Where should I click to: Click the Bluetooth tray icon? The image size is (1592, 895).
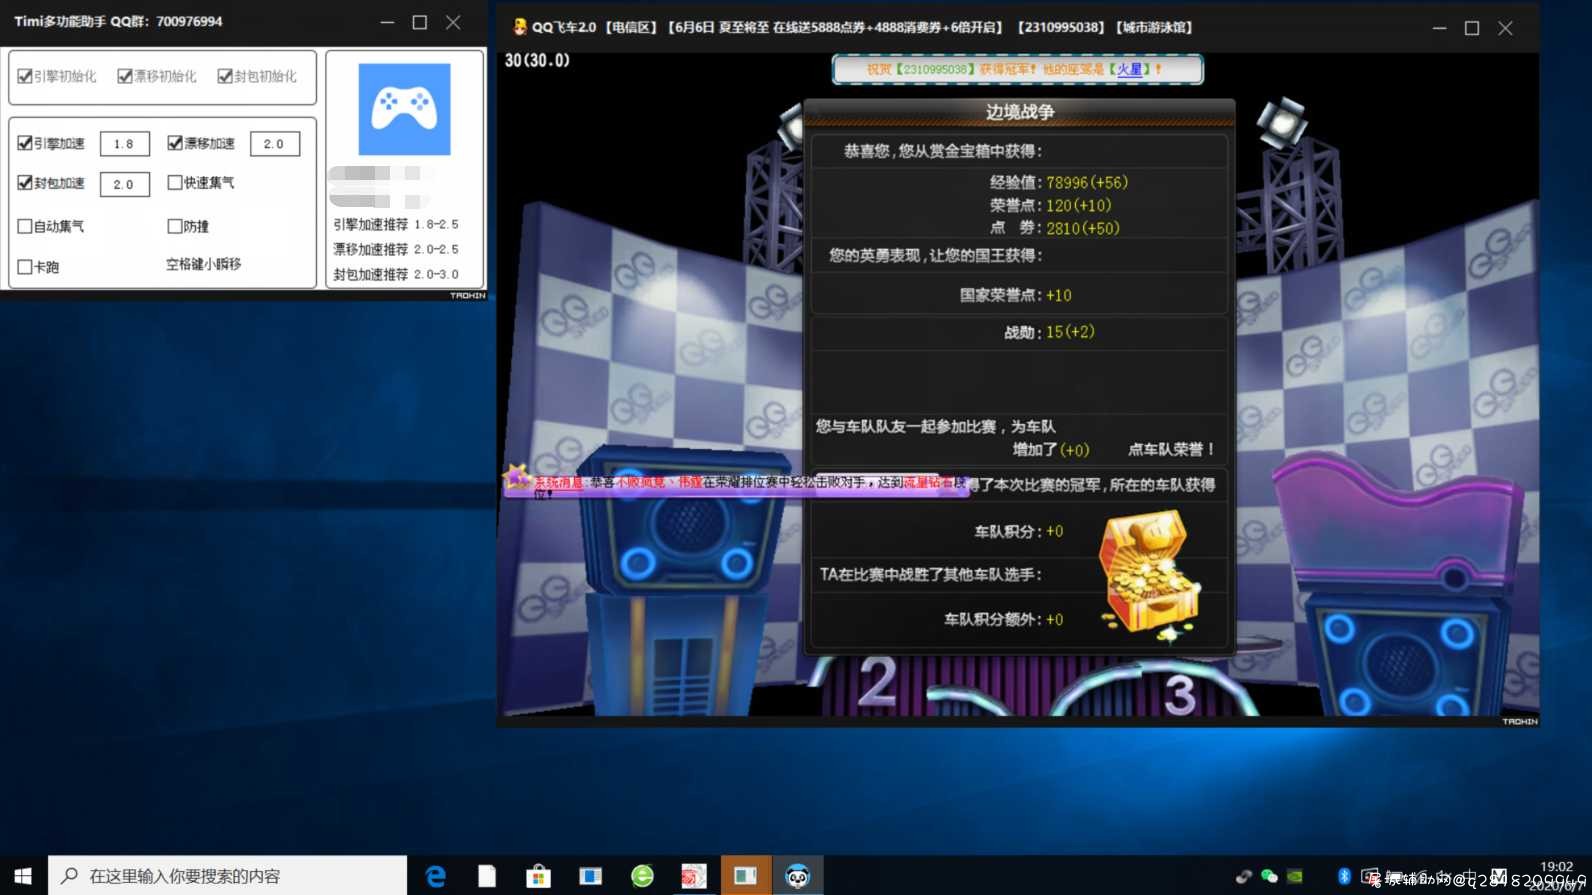pyautogui.click(x=1345, y=876)
